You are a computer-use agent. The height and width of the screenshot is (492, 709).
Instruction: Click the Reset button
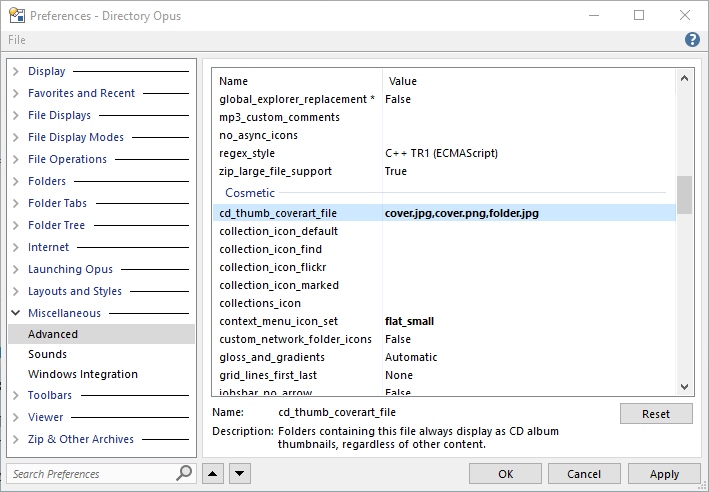coord(656,414)
